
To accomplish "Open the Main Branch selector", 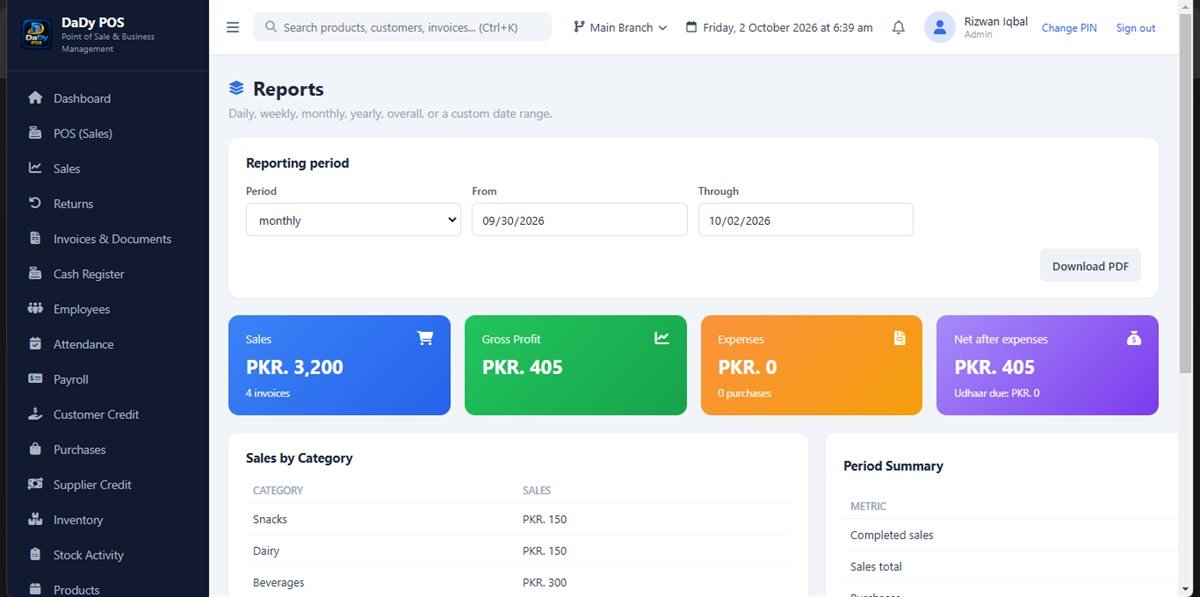I will [x=620, y=27].
